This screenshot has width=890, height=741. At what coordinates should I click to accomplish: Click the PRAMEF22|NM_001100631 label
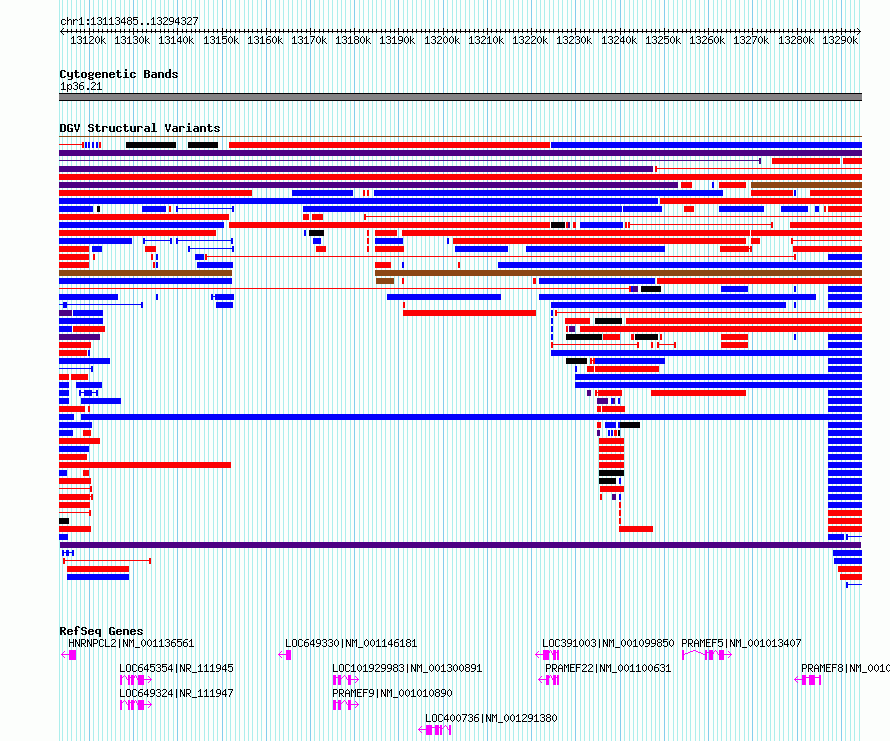point(608,668)
